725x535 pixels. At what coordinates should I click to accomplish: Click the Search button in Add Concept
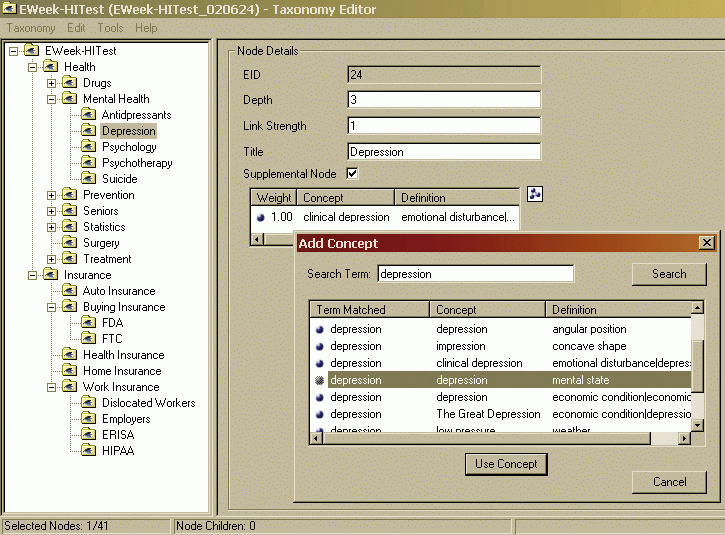(x=669, y=274)
